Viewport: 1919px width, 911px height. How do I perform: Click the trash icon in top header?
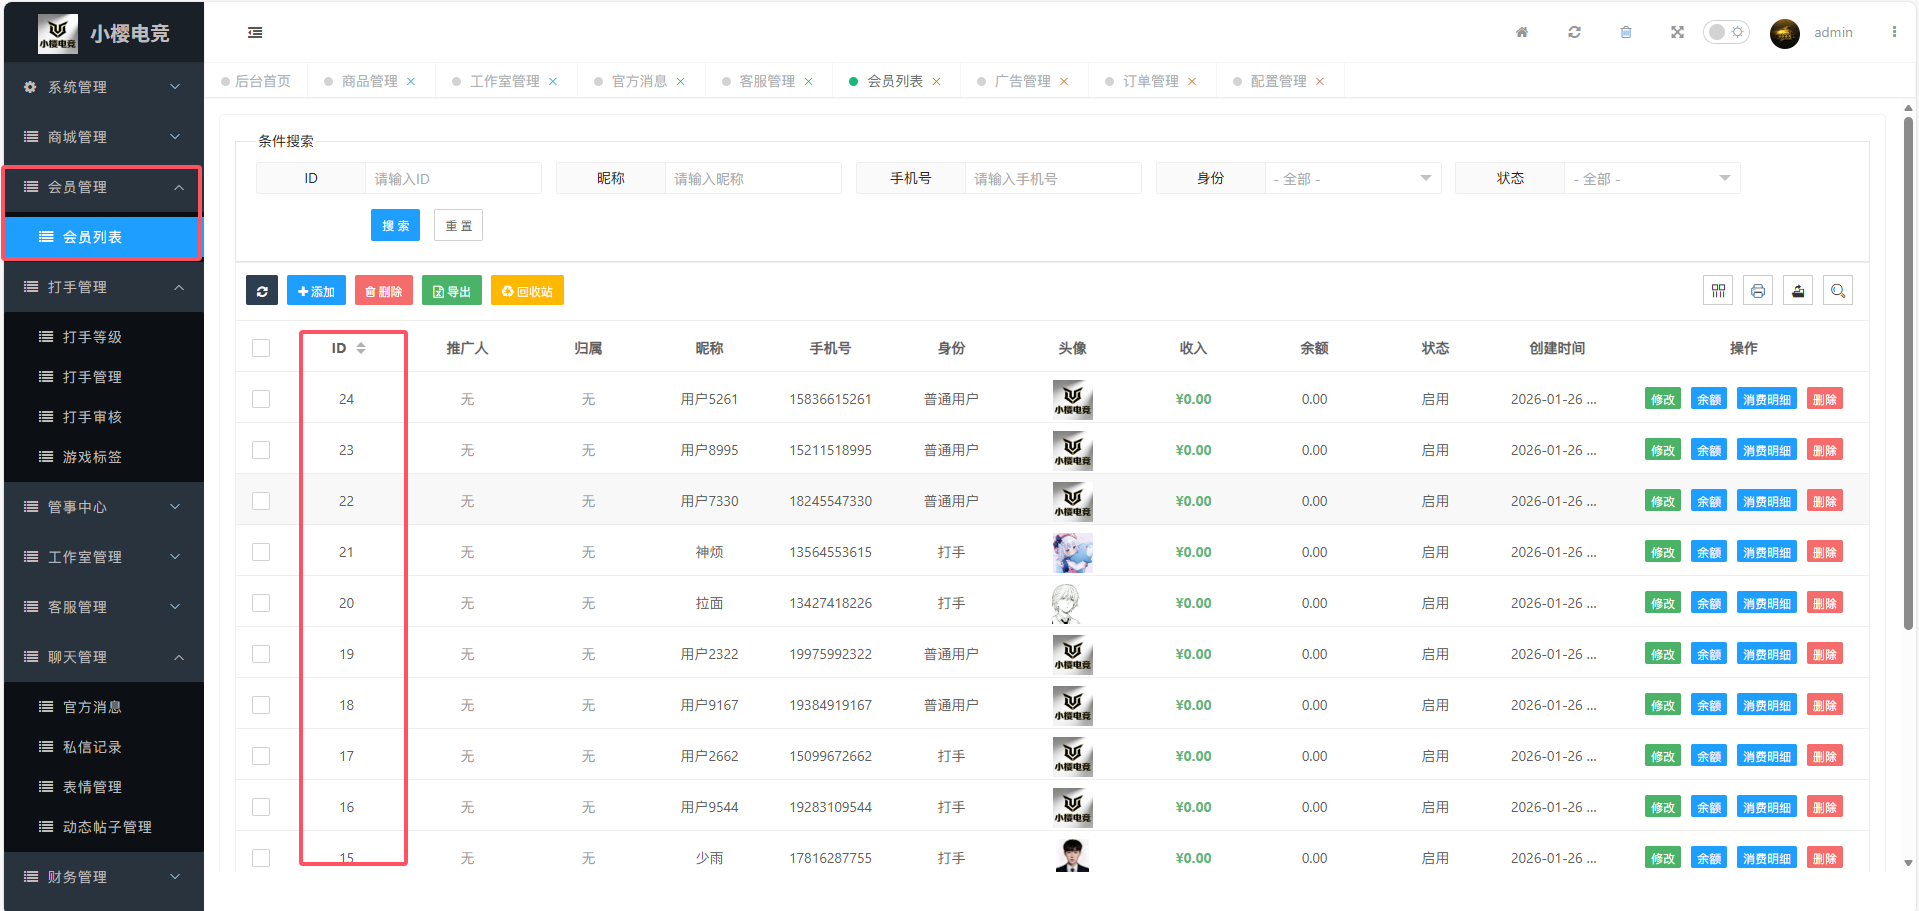[x=1626, y=32]
